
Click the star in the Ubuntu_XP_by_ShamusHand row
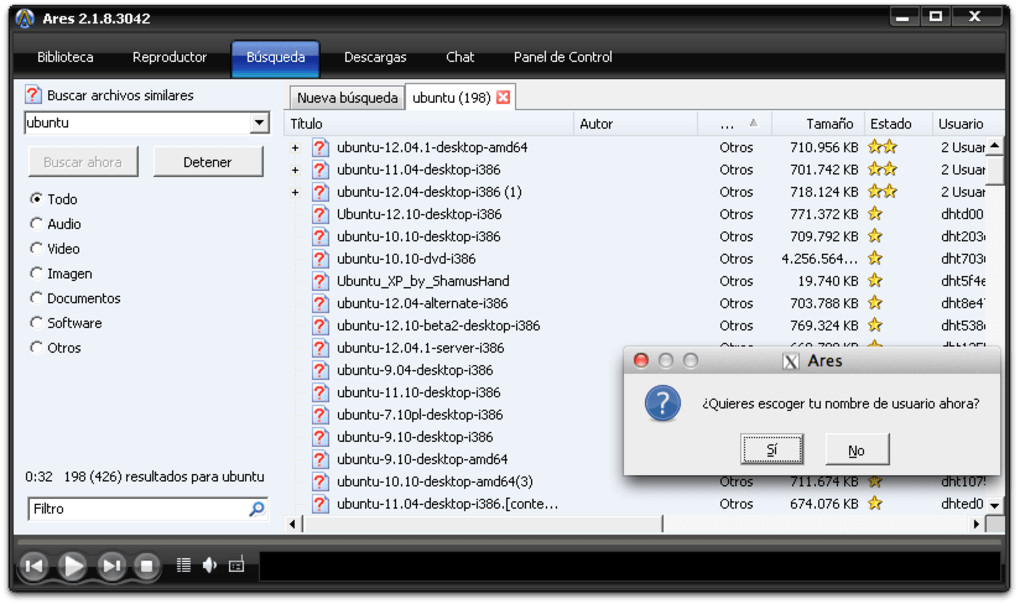875,280
